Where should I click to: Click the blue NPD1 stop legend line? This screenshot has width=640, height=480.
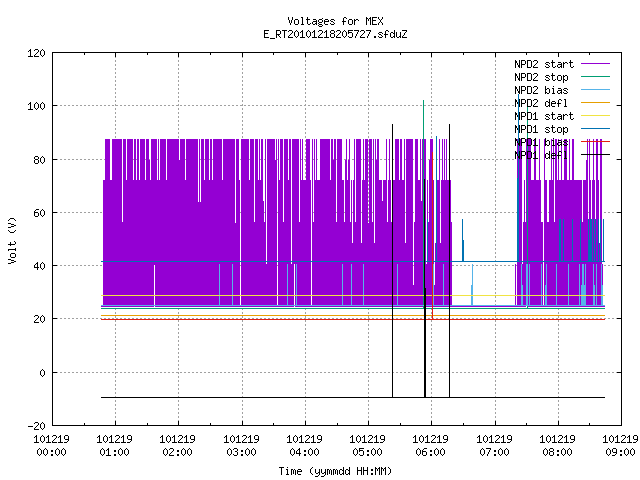(595, 129)
